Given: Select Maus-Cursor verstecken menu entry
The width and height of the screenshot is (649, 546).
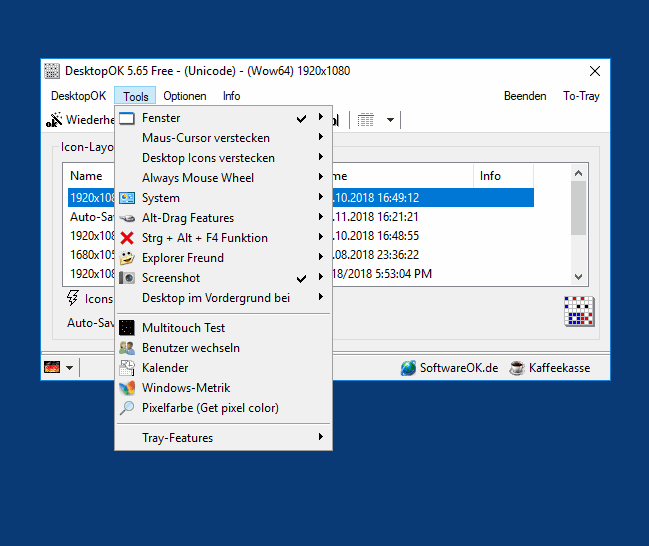Looking at the screenshot, I should (x=224, y=138).
